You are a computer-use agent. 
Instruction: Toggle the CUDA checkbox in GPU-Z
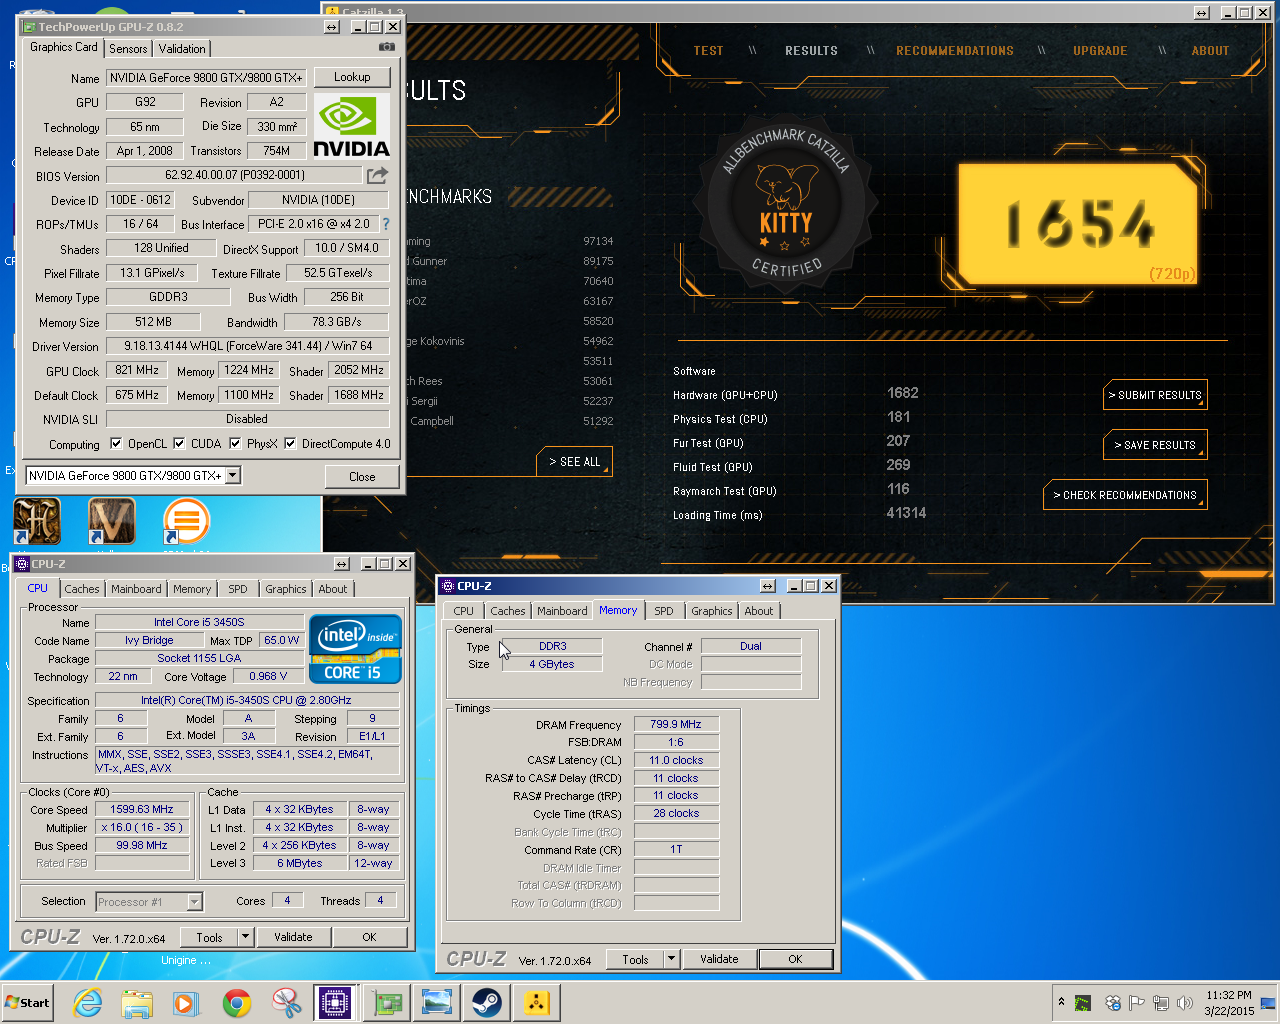(179, 444)
